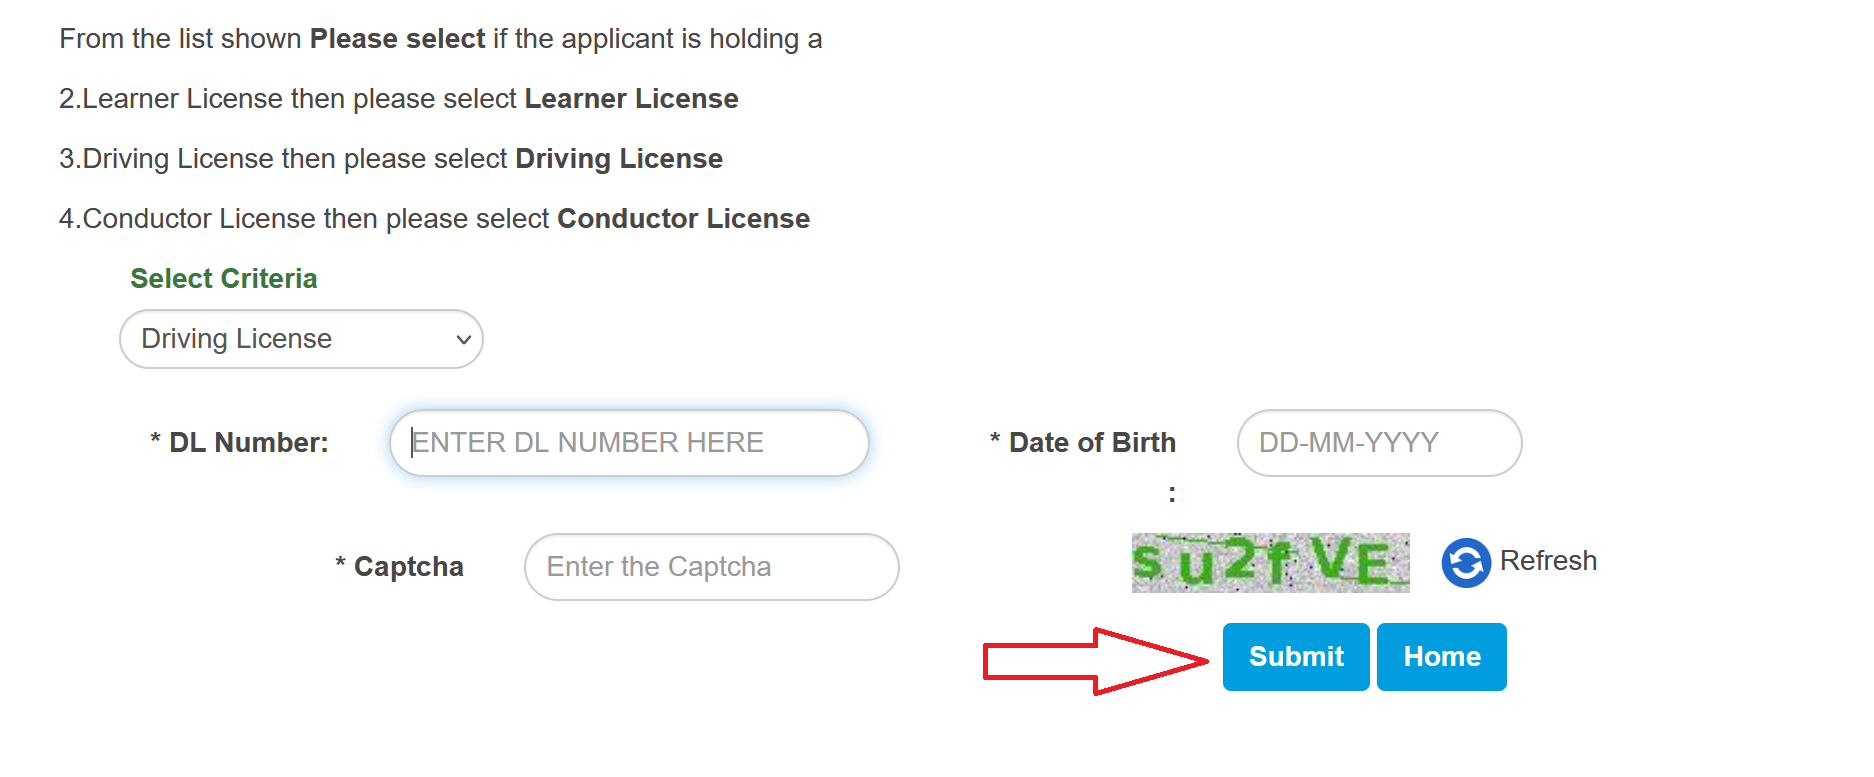Click the captcha image showing su2fVE
The height and width of the screenshot is (777, 1874).
point(1268,562)
